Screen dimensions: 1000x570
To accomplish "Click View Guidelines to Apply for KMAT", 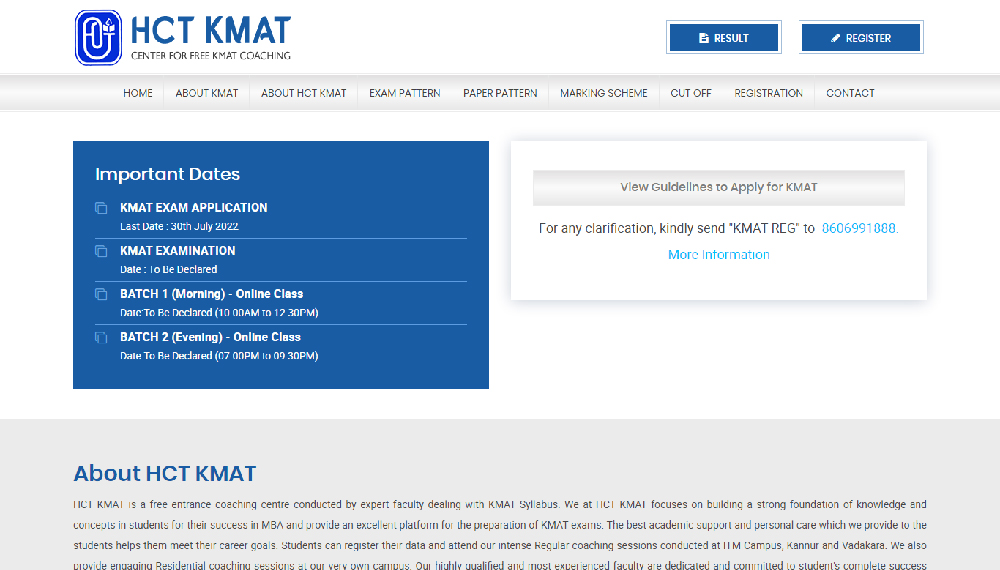I will pyautogui.click(x=718, y=187).
